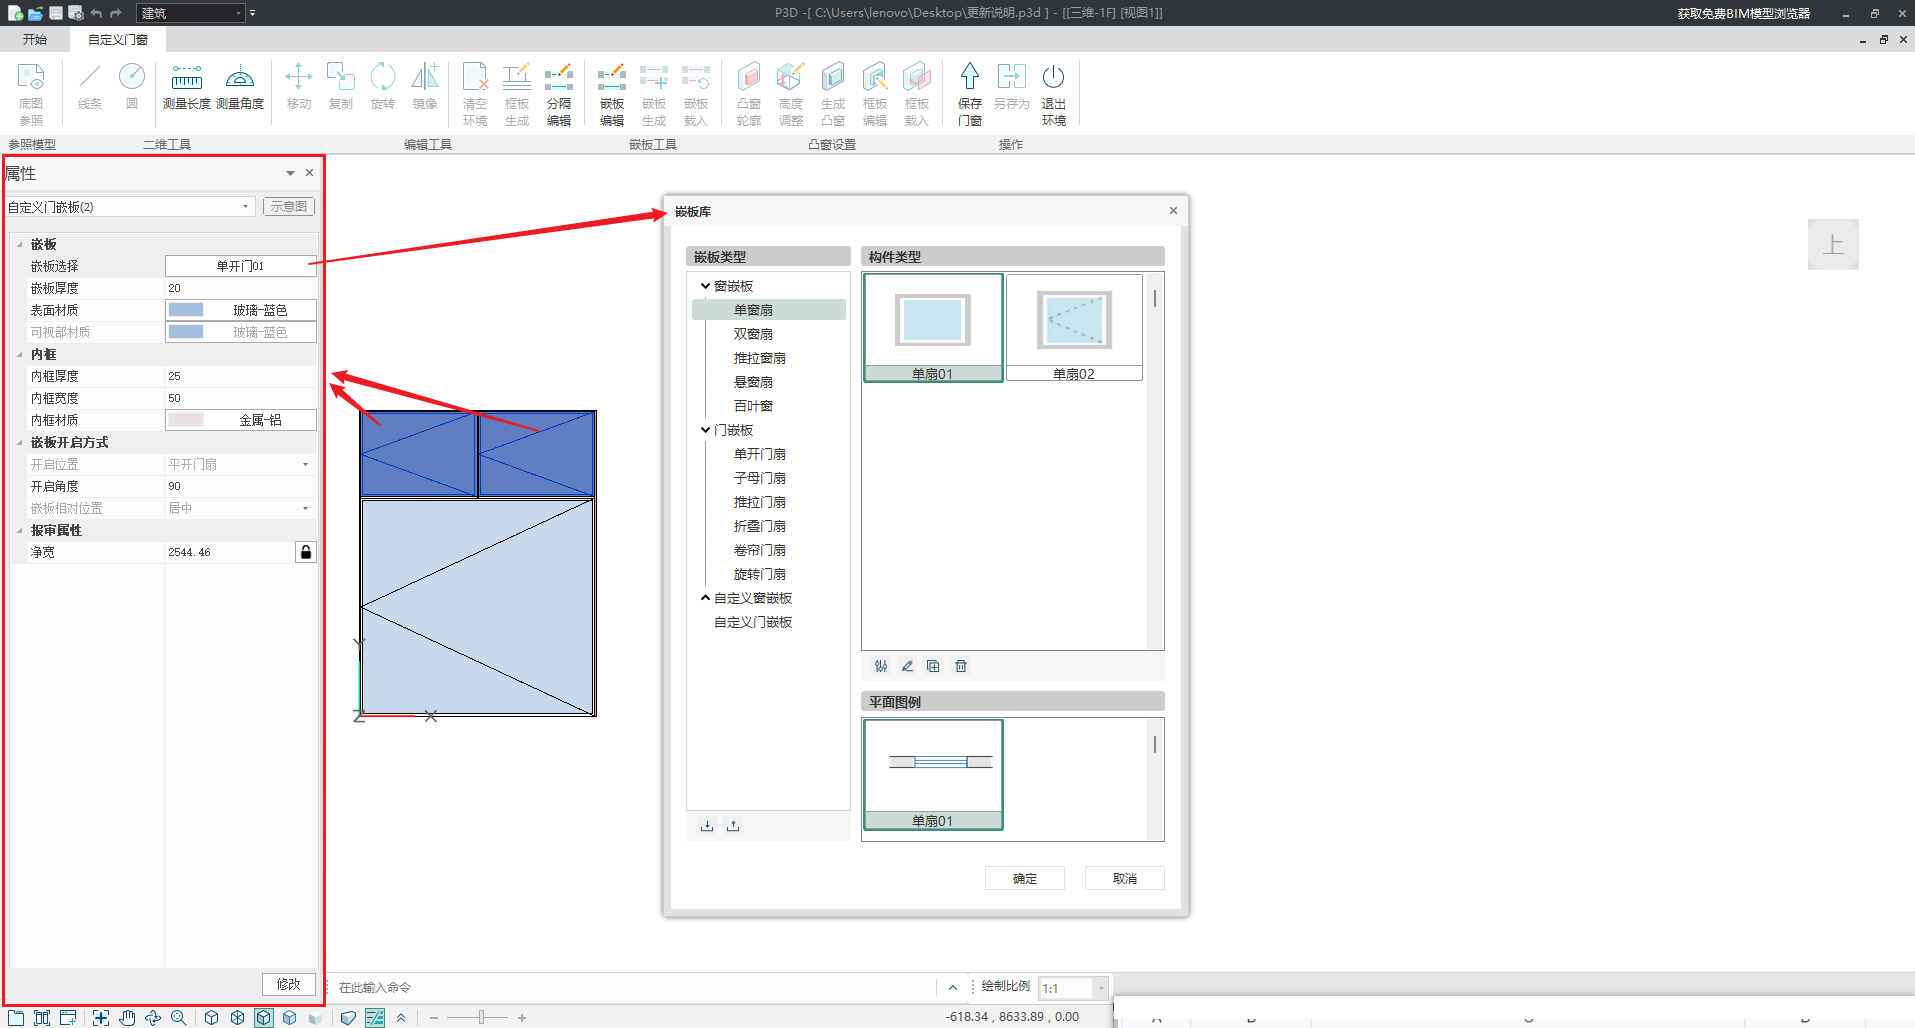
Task: Click the 嵌板厚度 value field
Action: (240, 288)
